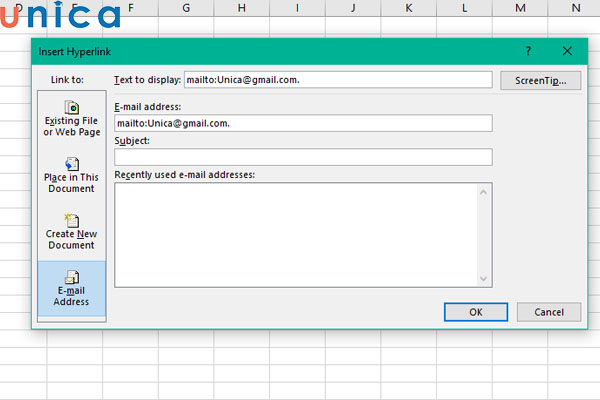Viewport: 600px width, 400px height.
Task: Focus the E-mail address field
Action: (x=303, y=123)
